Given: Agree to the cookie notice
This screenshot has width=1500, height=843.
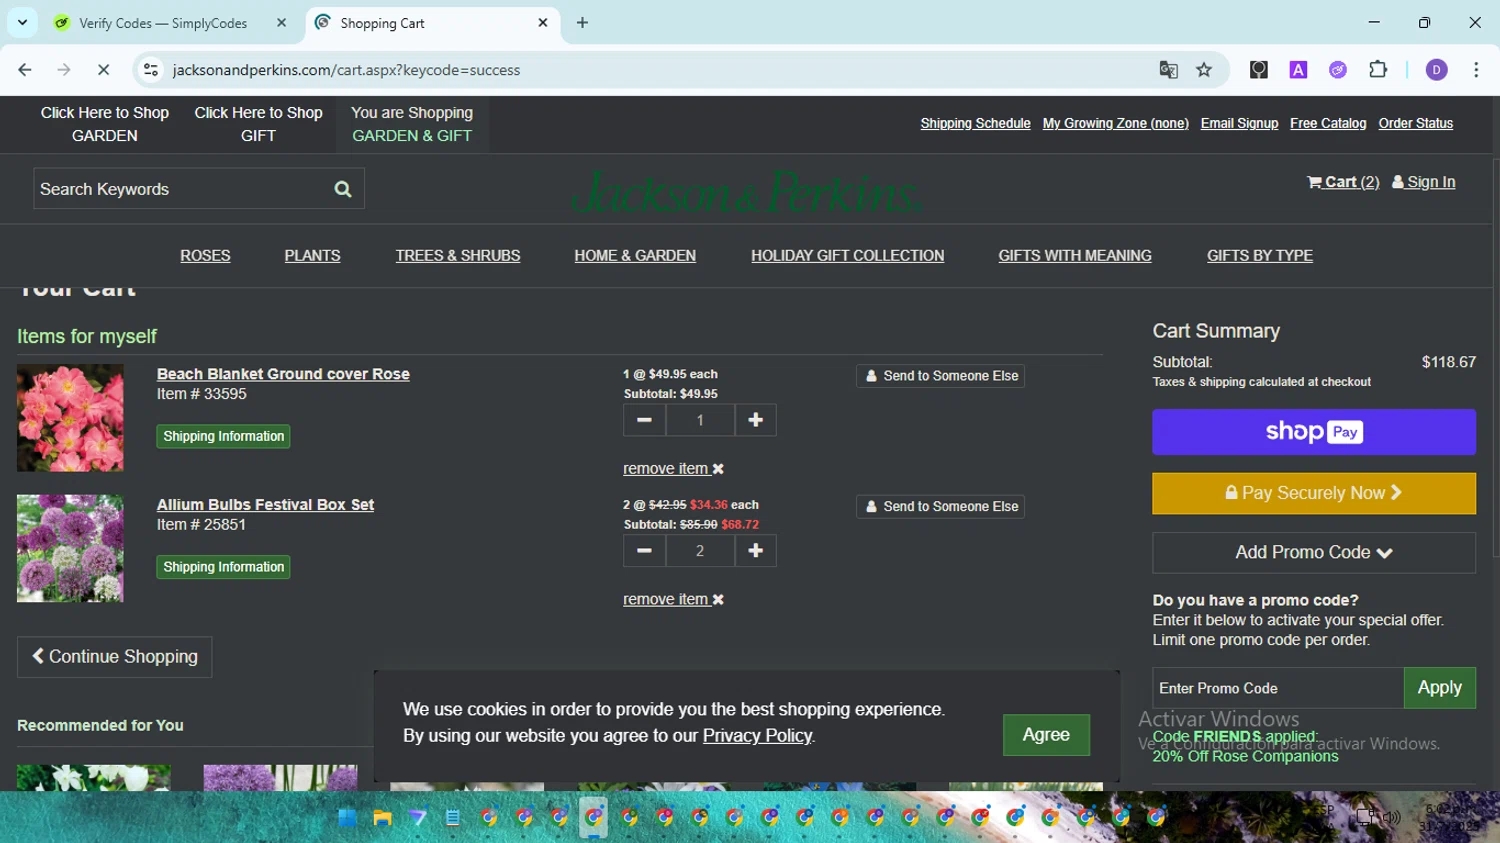Looking at the screenshot, I should point(1046,735).
